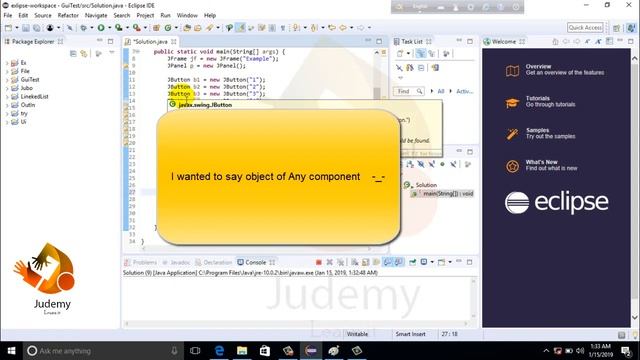Open Microsoft Edge from the taskbar

(x=219, y=351)
